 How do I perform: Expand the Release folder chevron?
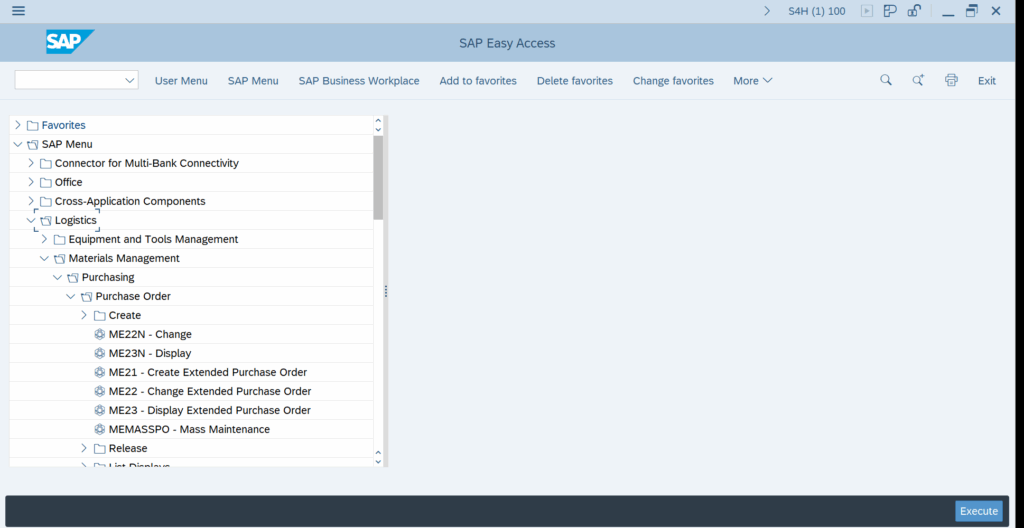click(84, 448)
